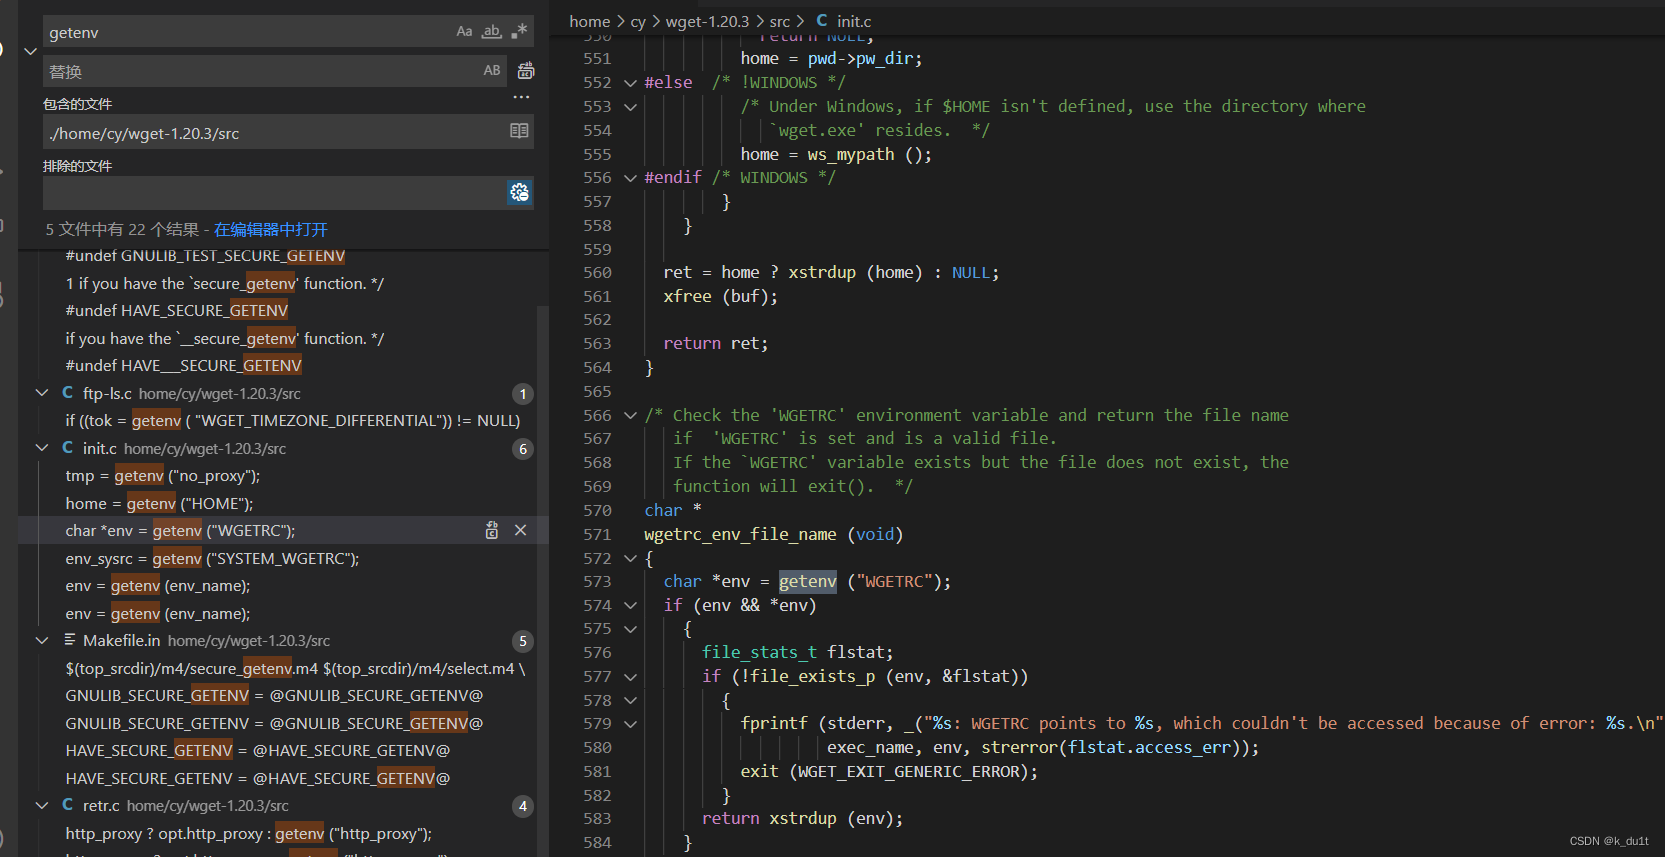Toggle Match Whole Word option
1665x857 pixels.
tap(491, 32)
